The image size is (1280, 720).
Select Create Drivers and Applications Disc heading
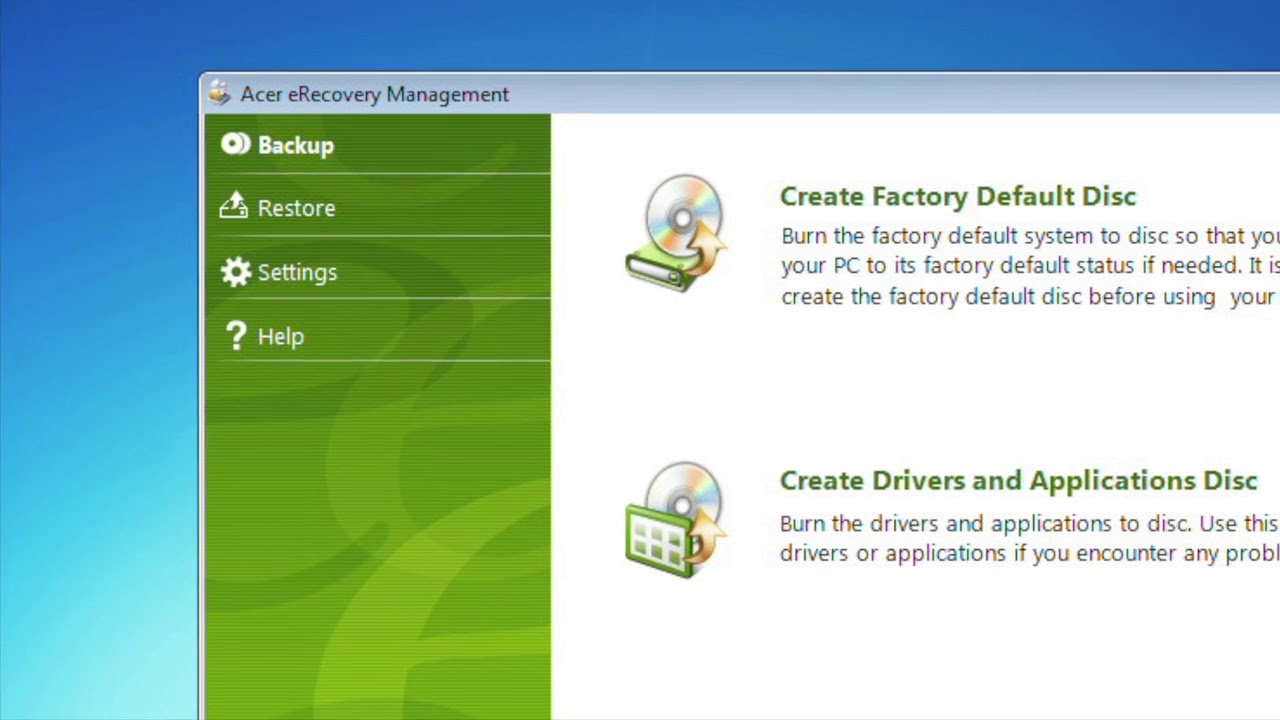(x=1018, y=480)
